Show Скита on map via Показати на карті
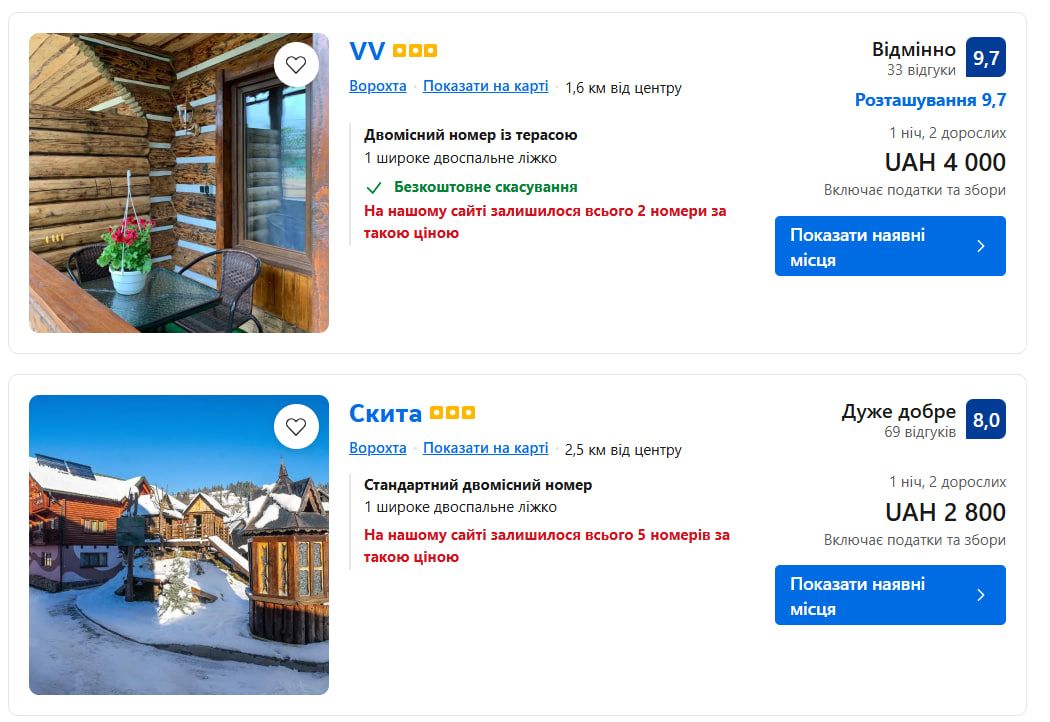Screen dimensions: 1050x722 click(485, 448)
